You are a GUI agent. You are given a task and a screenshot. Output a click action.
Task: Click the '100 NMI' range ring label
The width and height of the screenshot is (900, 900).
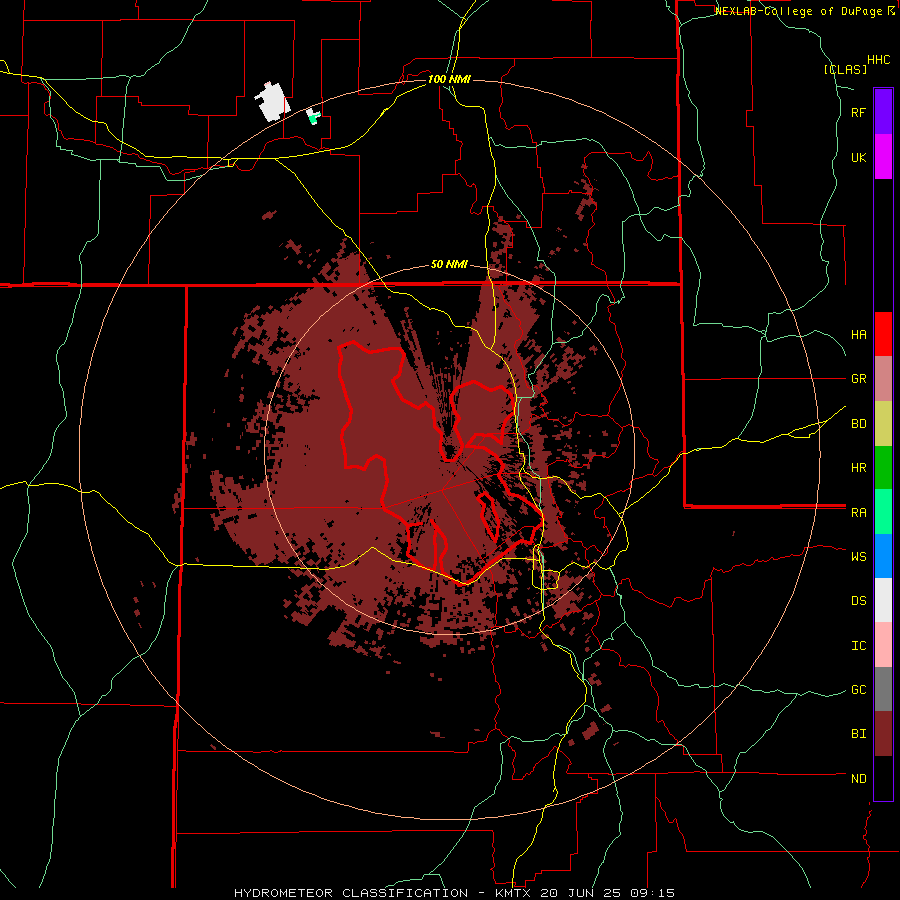pos(449,79)
